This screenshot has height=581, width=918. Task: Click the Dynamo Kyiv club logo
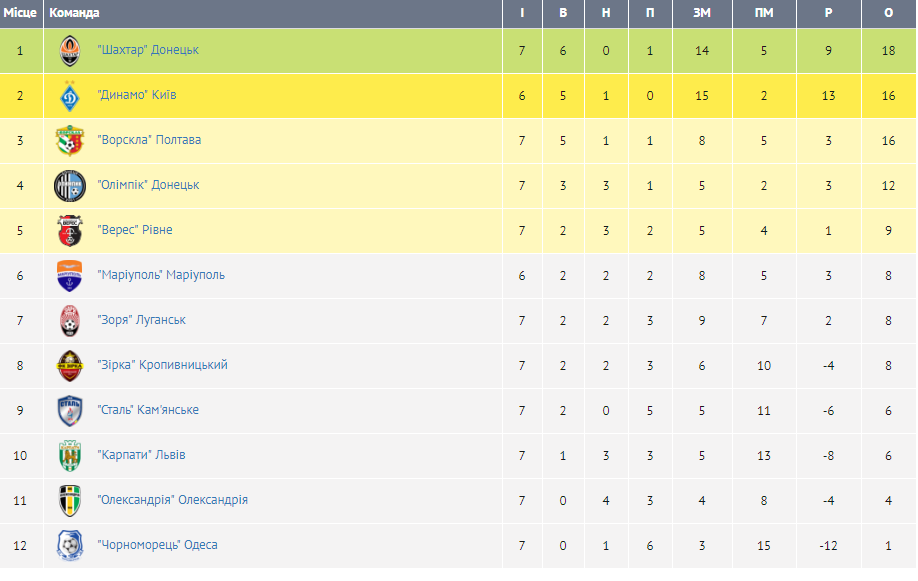(x=69, y=95)
